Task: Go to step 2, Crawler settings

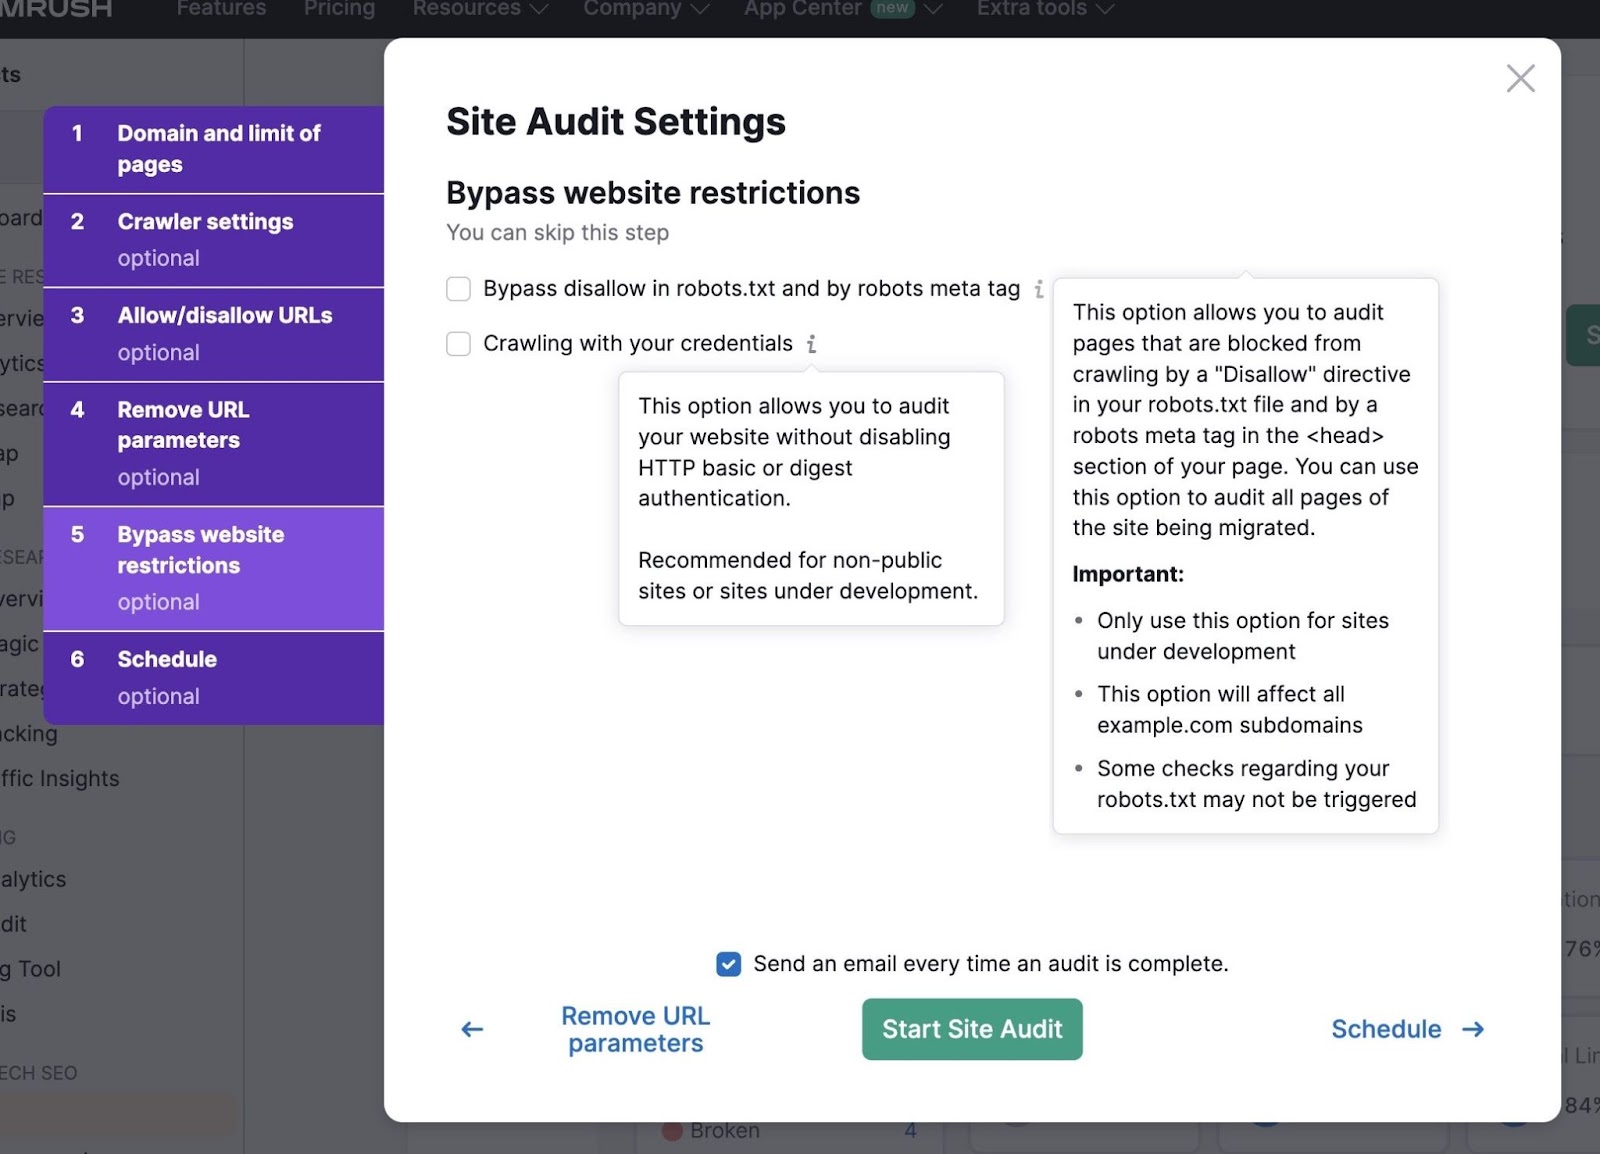Action: coord(214,239)
